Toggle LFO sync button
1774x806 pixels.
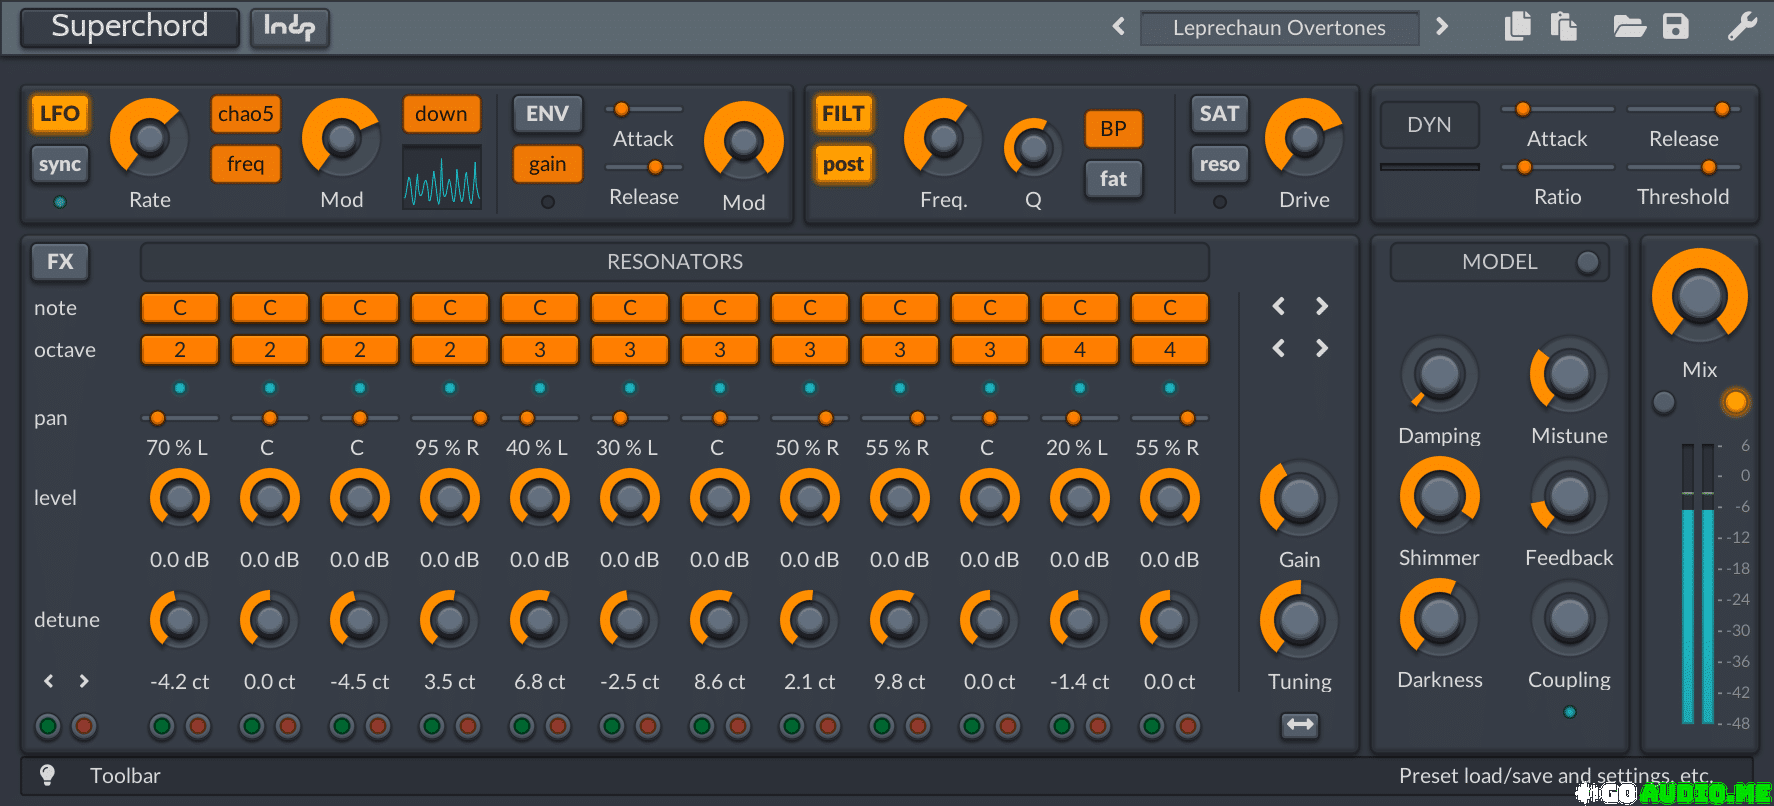(x=60, y=164)
